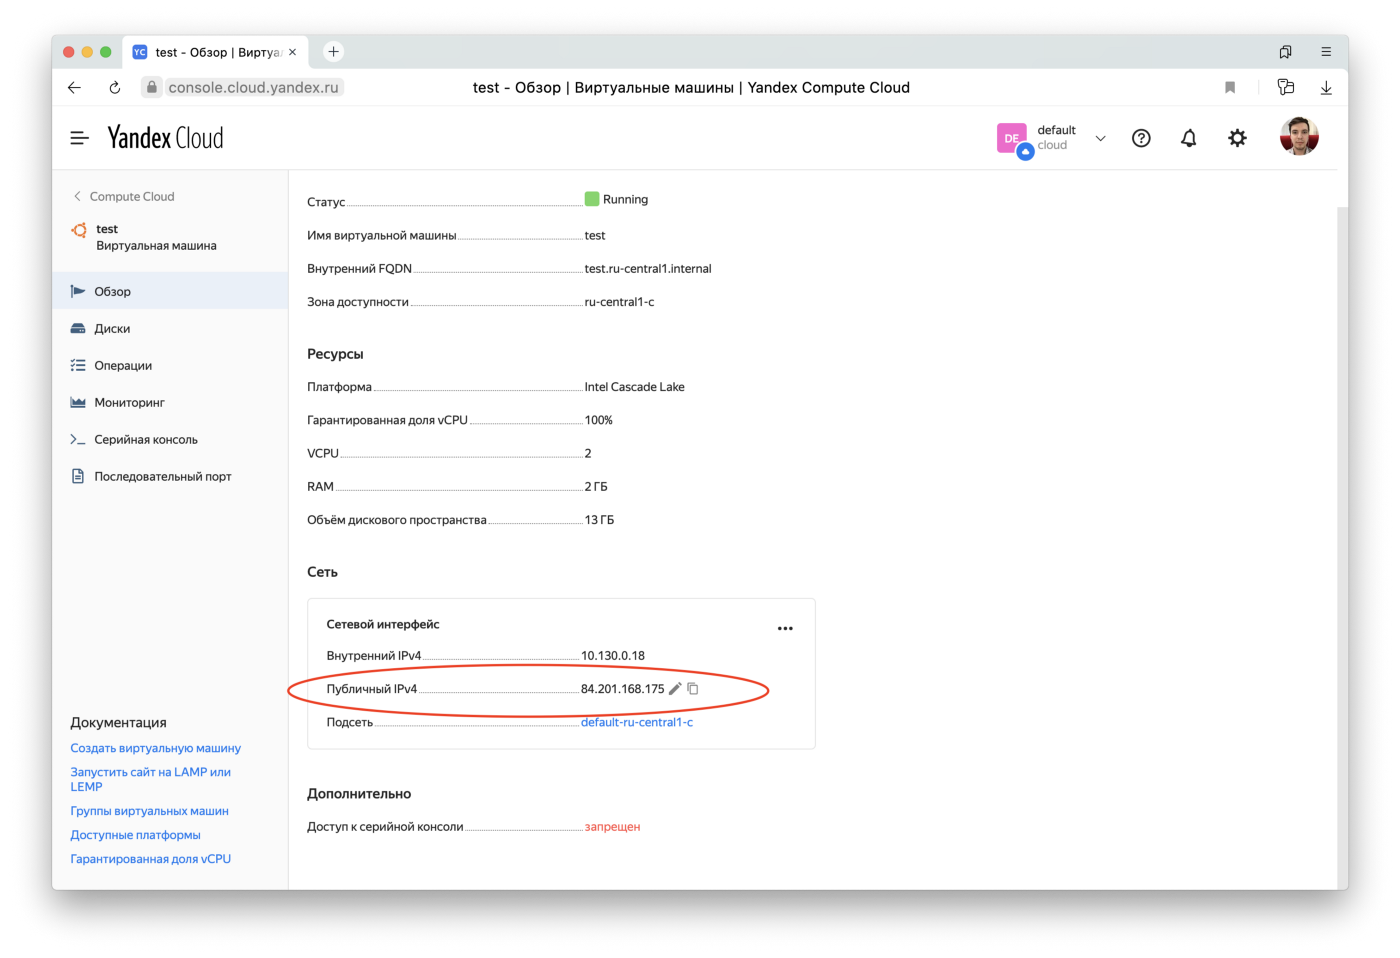The image size is (1400, 958).
Task: Open the help question mark icon
Action: [x=1141, y=138]
